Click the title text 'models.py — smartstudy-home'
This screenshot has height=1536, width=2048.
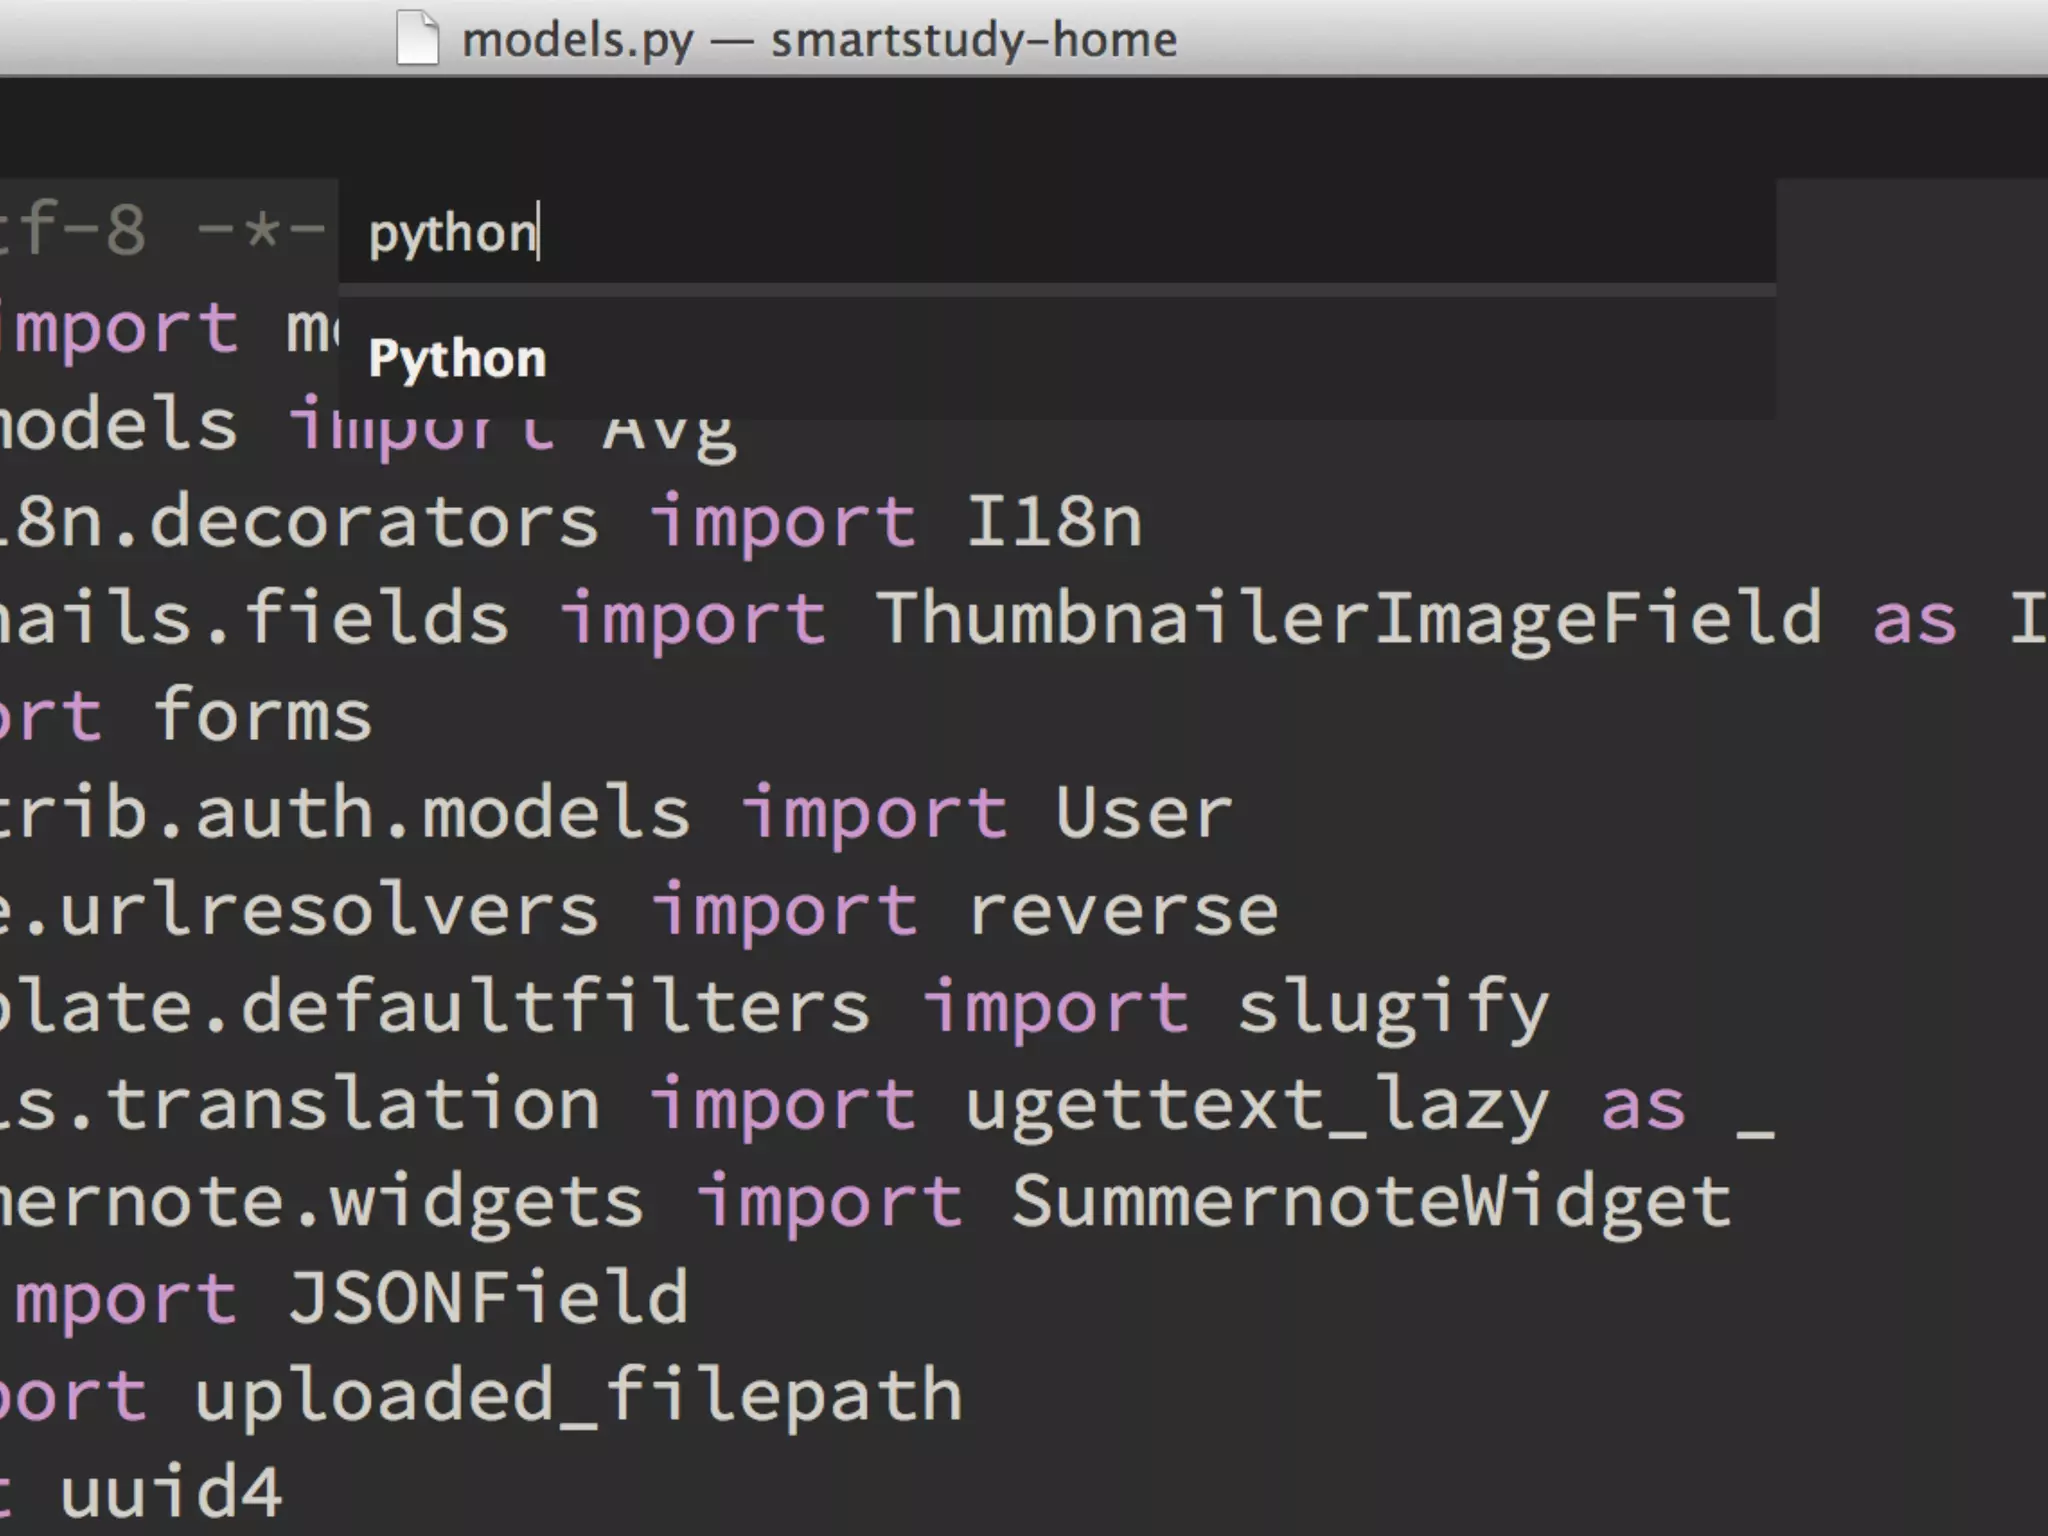point(819,40)
